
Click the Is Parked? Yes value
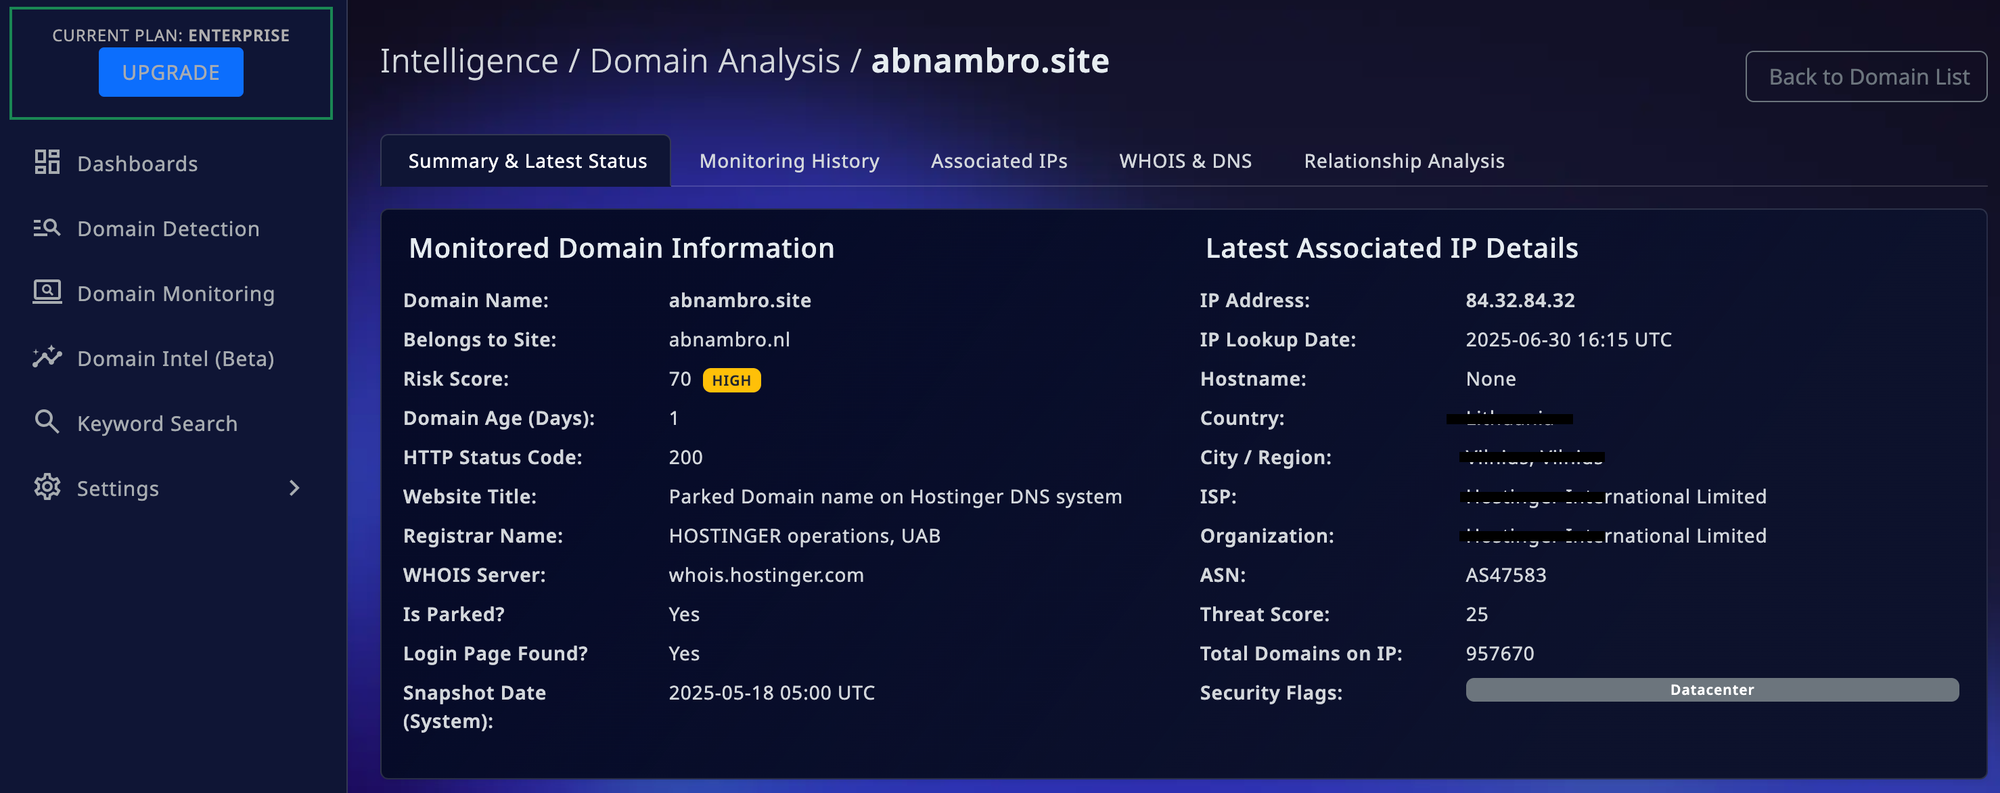684,614
